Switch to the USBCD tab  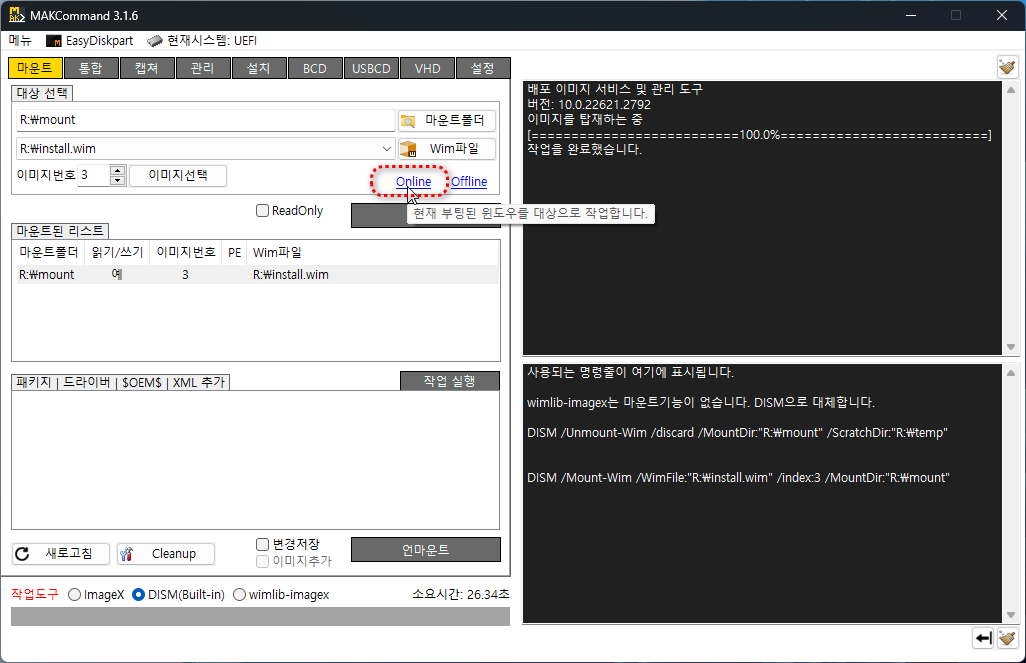pyautogui.click(x=371, y=68)
